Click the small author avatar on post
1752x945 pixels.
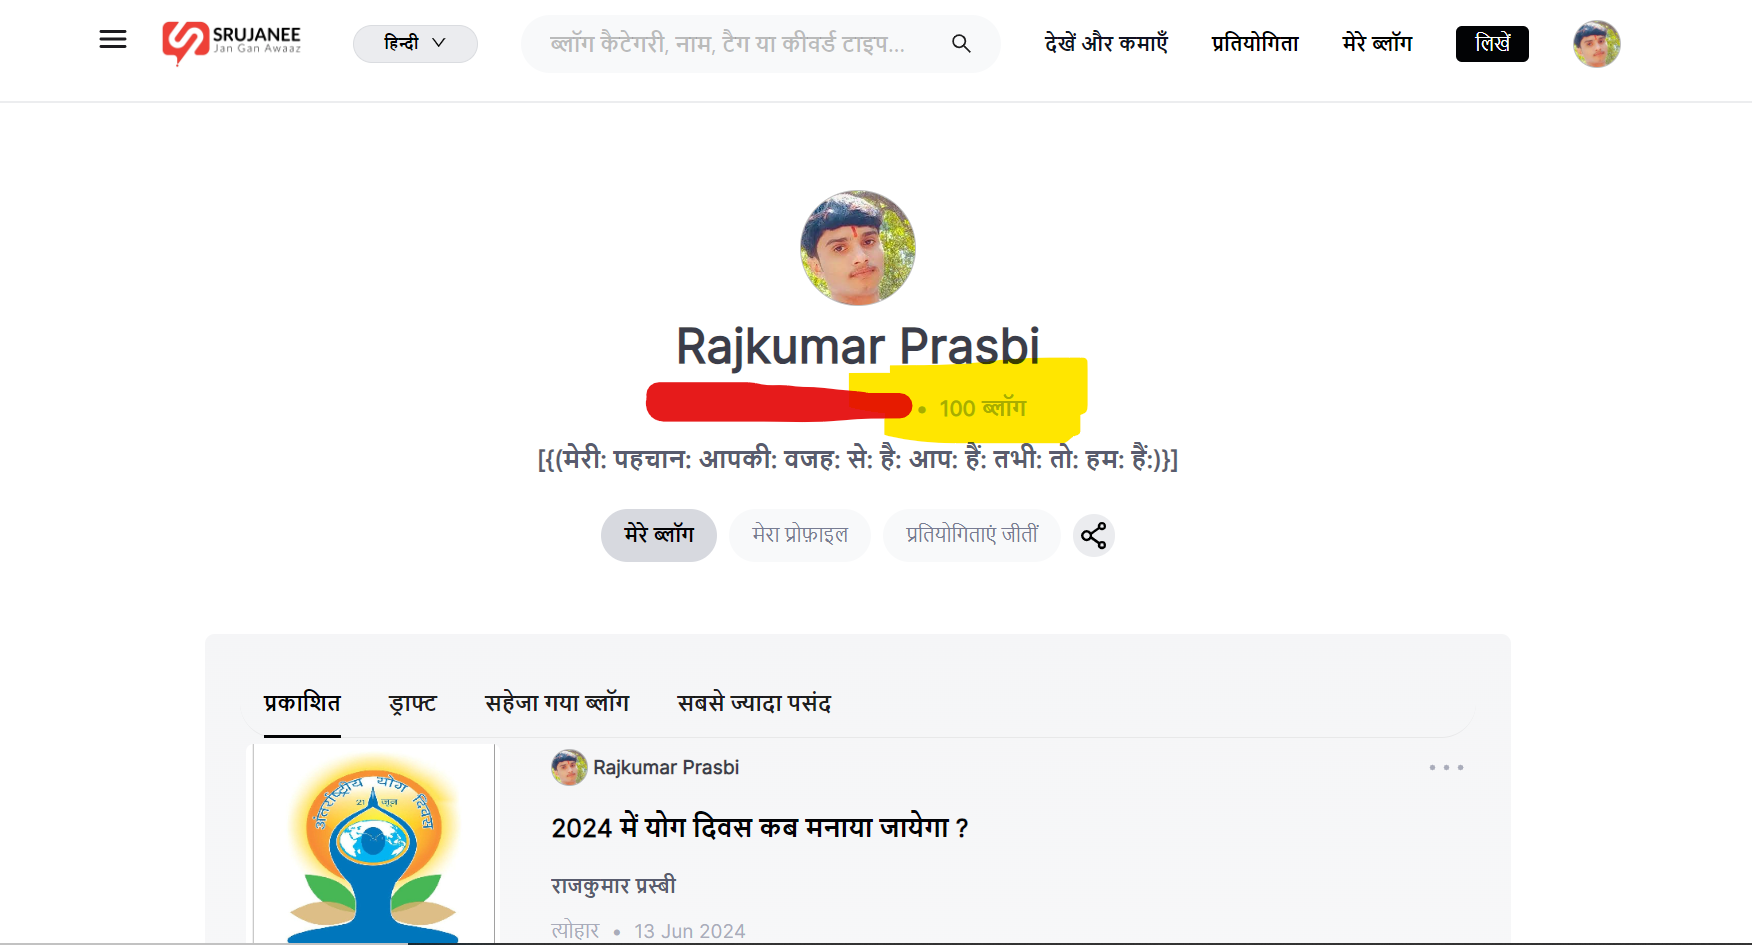point(569,767)
